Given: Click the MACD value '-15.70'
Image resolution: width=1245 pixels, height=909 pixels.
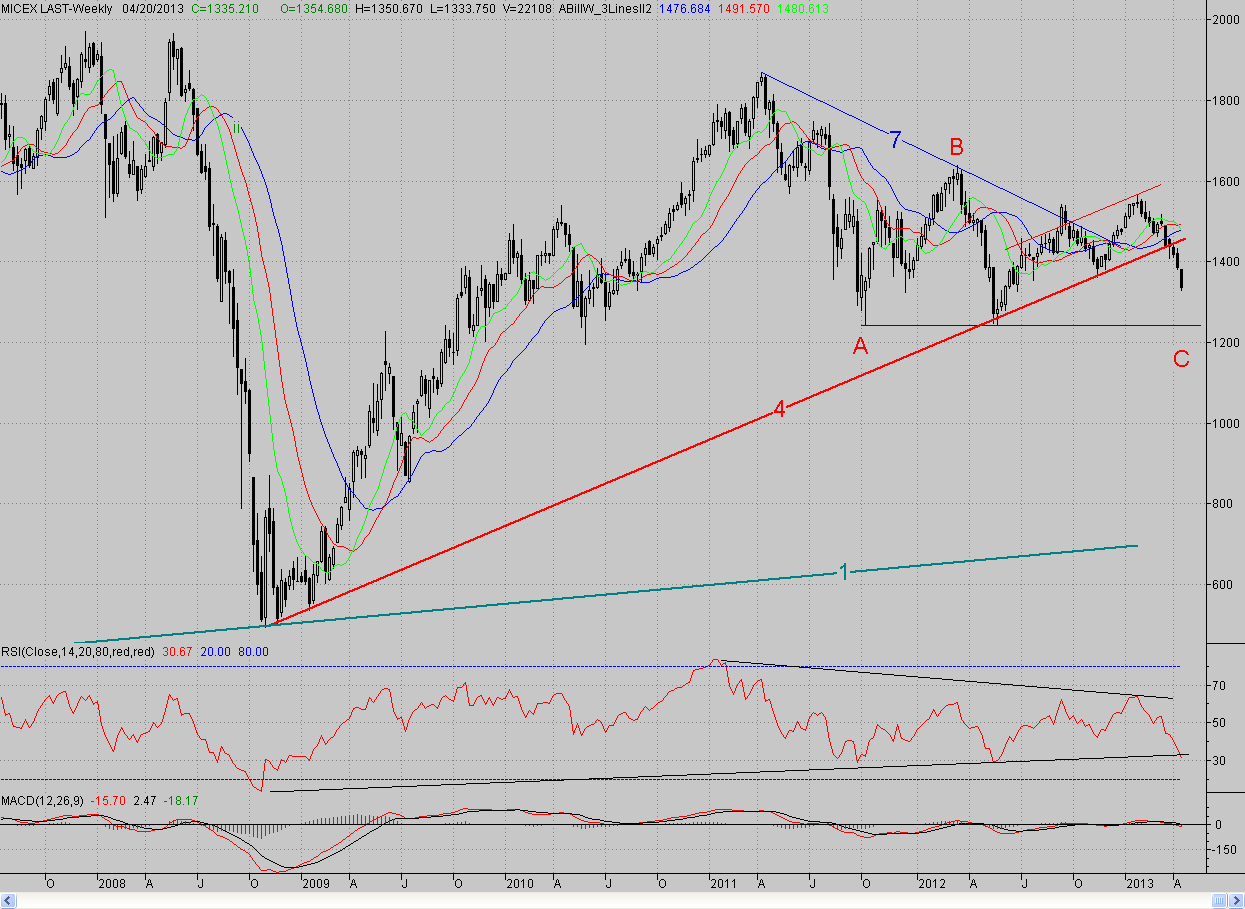Looking at the screenshot, I should pyautogui.click(x=108, y=801).
